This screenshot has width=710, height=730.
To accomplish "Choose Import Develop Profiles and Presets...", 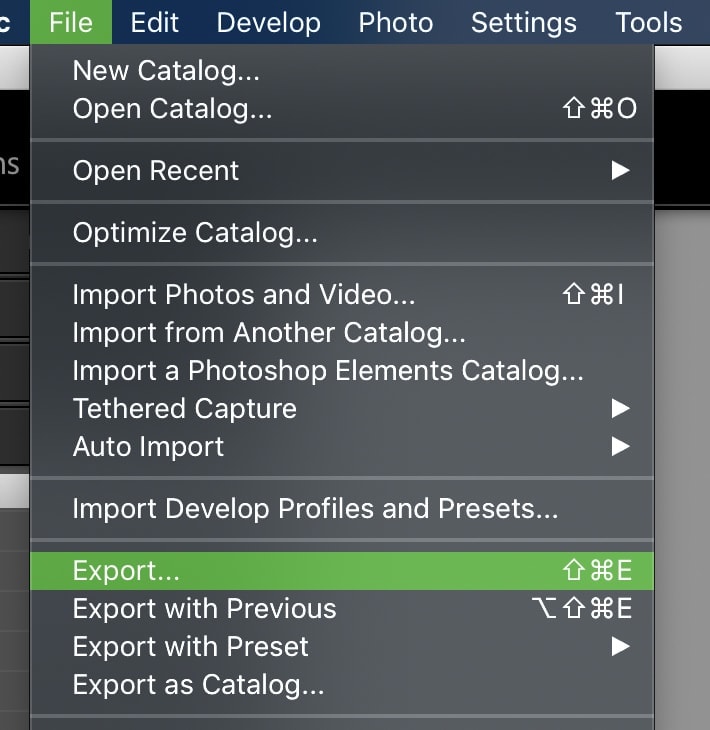I will [342, 508].
